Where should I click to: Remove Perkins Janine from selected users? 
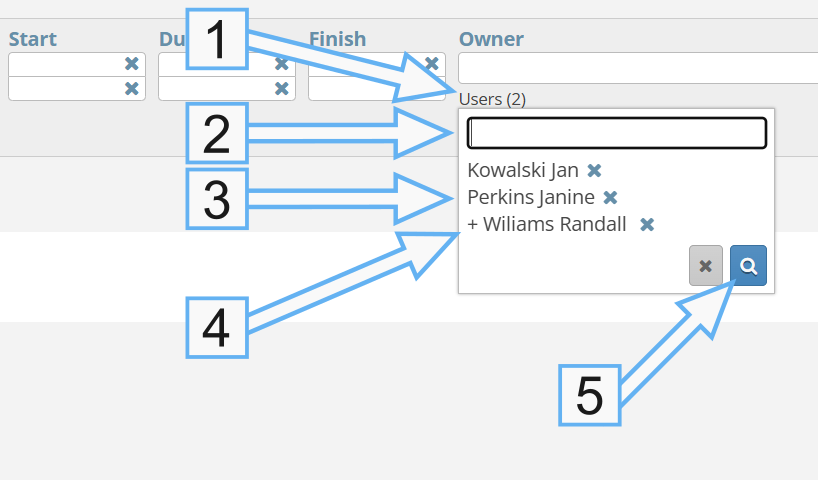610,197
